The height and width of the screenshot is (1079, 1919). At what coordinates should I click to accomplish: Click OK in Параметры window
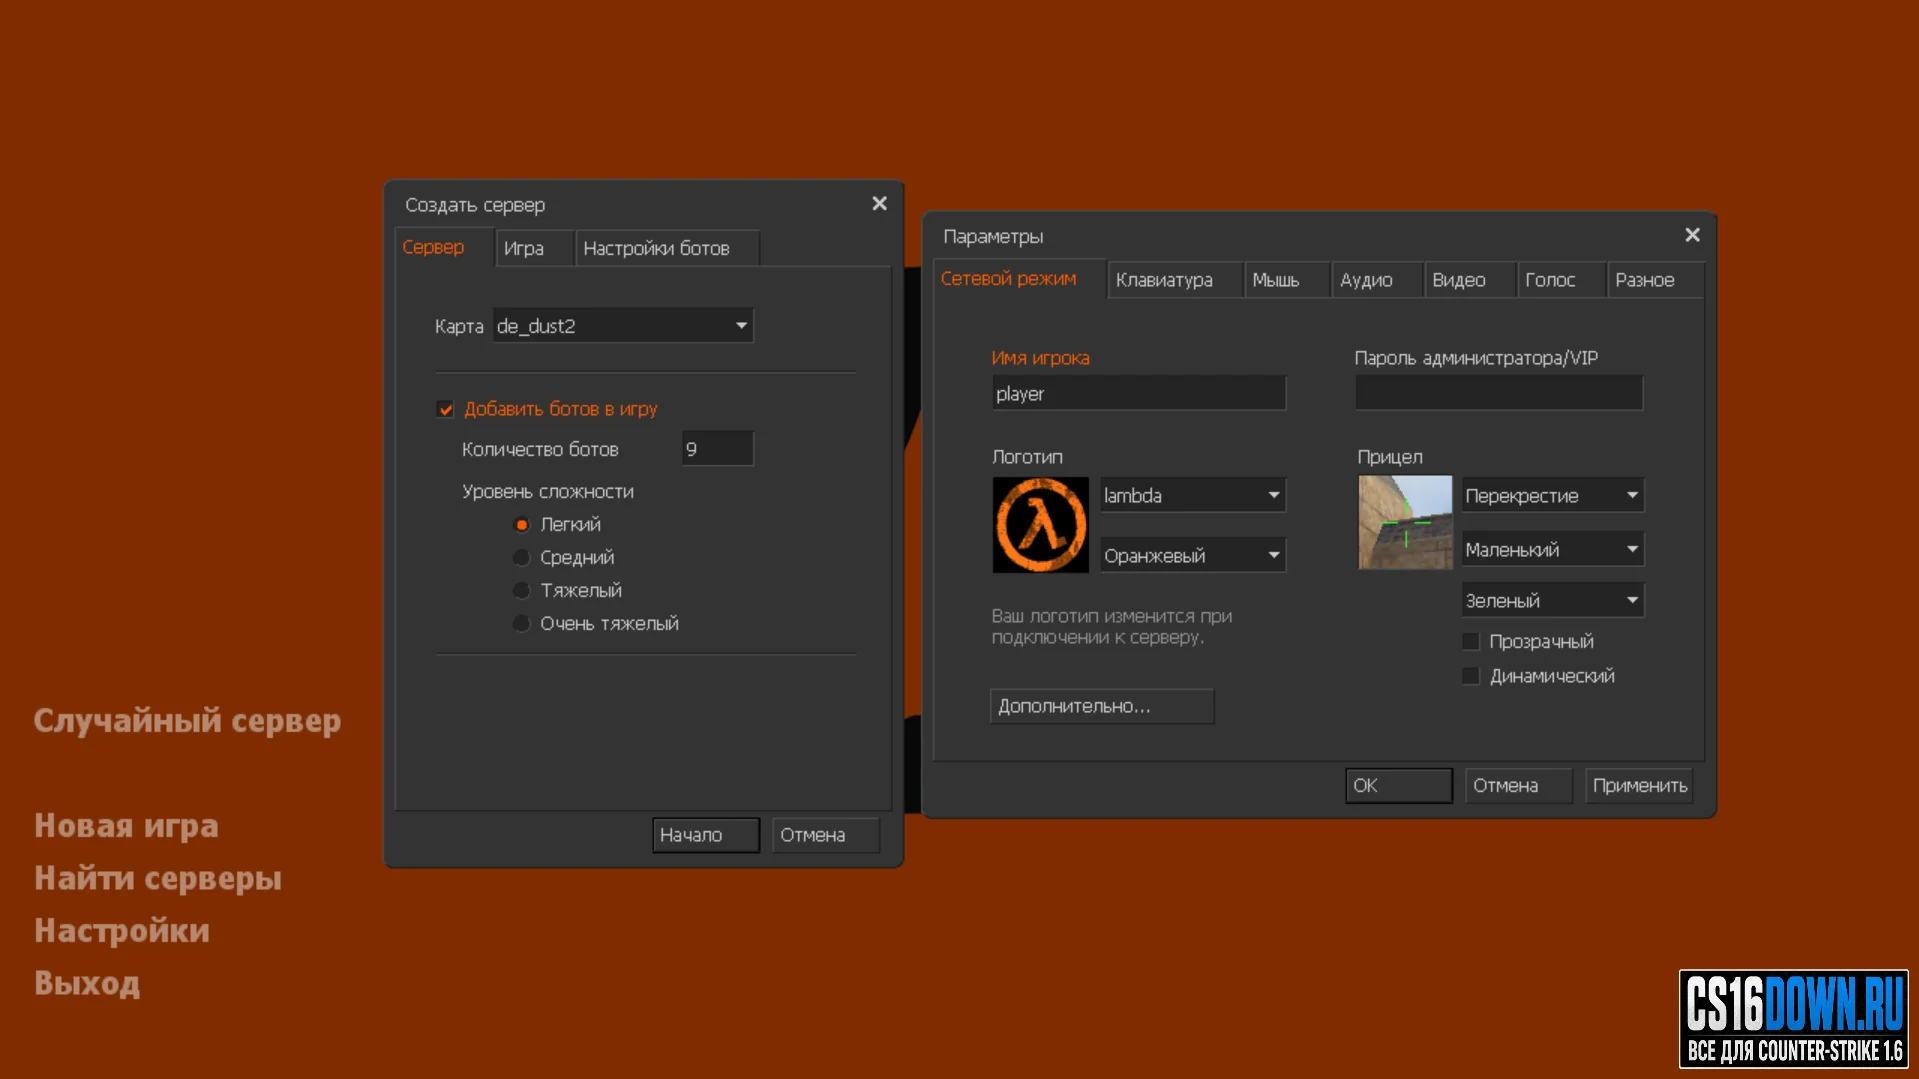click(x=1398, y=786)
